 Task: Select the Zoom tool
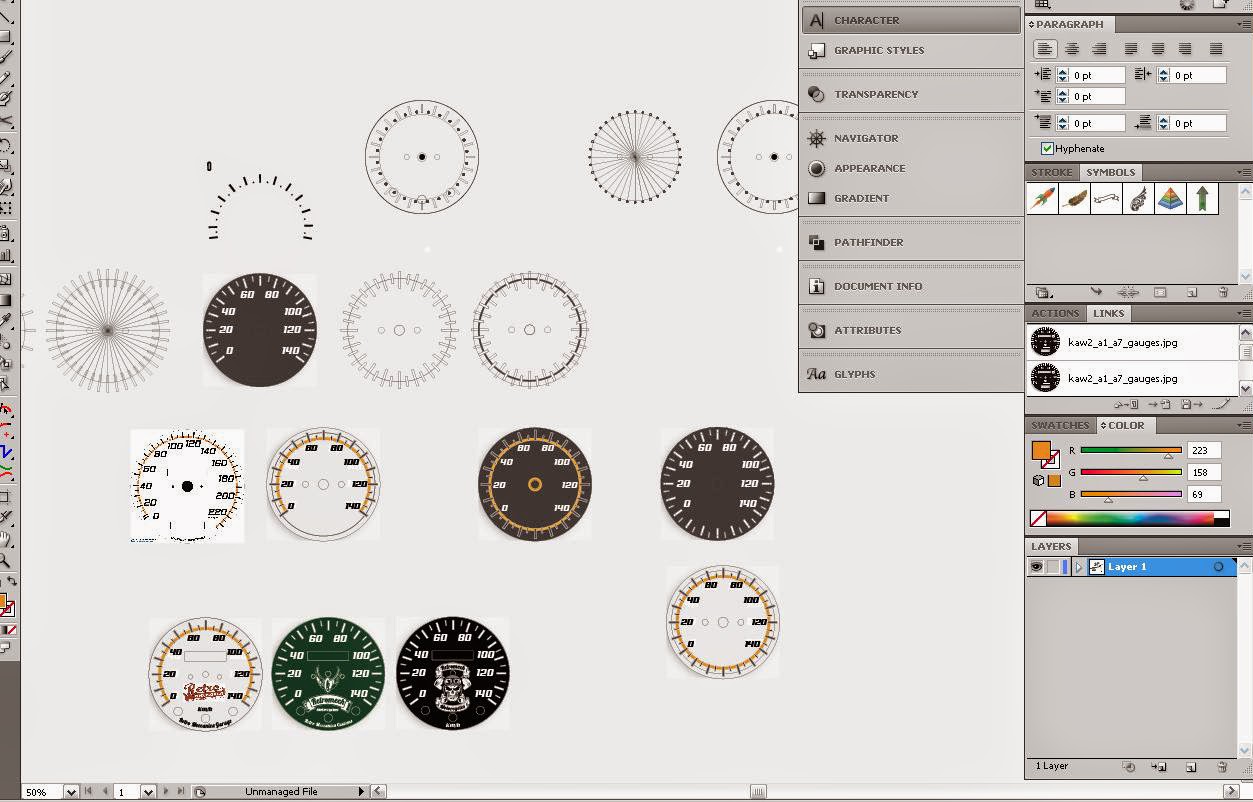5,561
